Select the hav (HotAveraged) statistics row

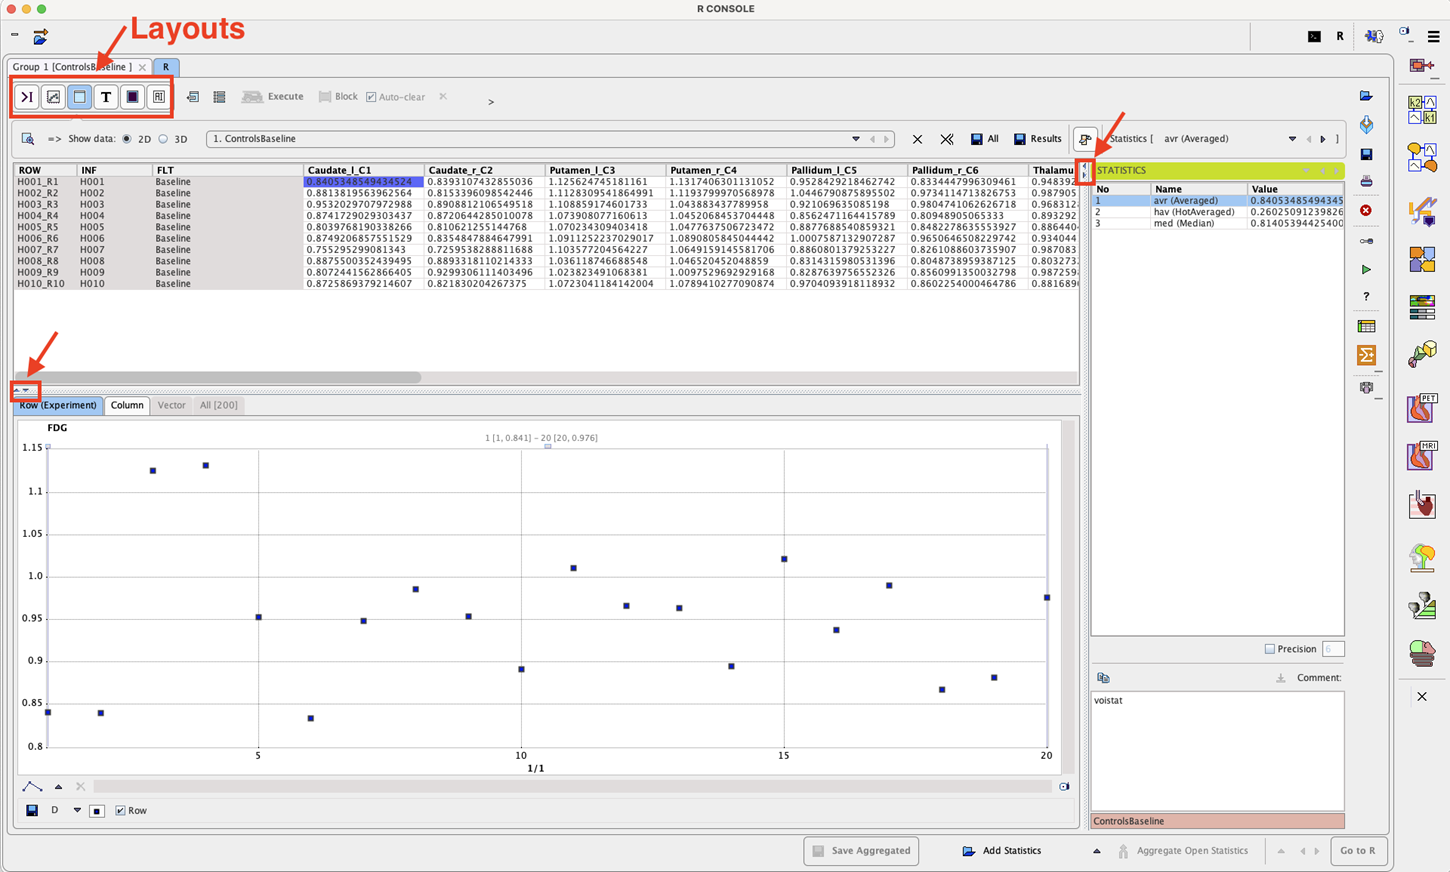(x=1217, y=212)
